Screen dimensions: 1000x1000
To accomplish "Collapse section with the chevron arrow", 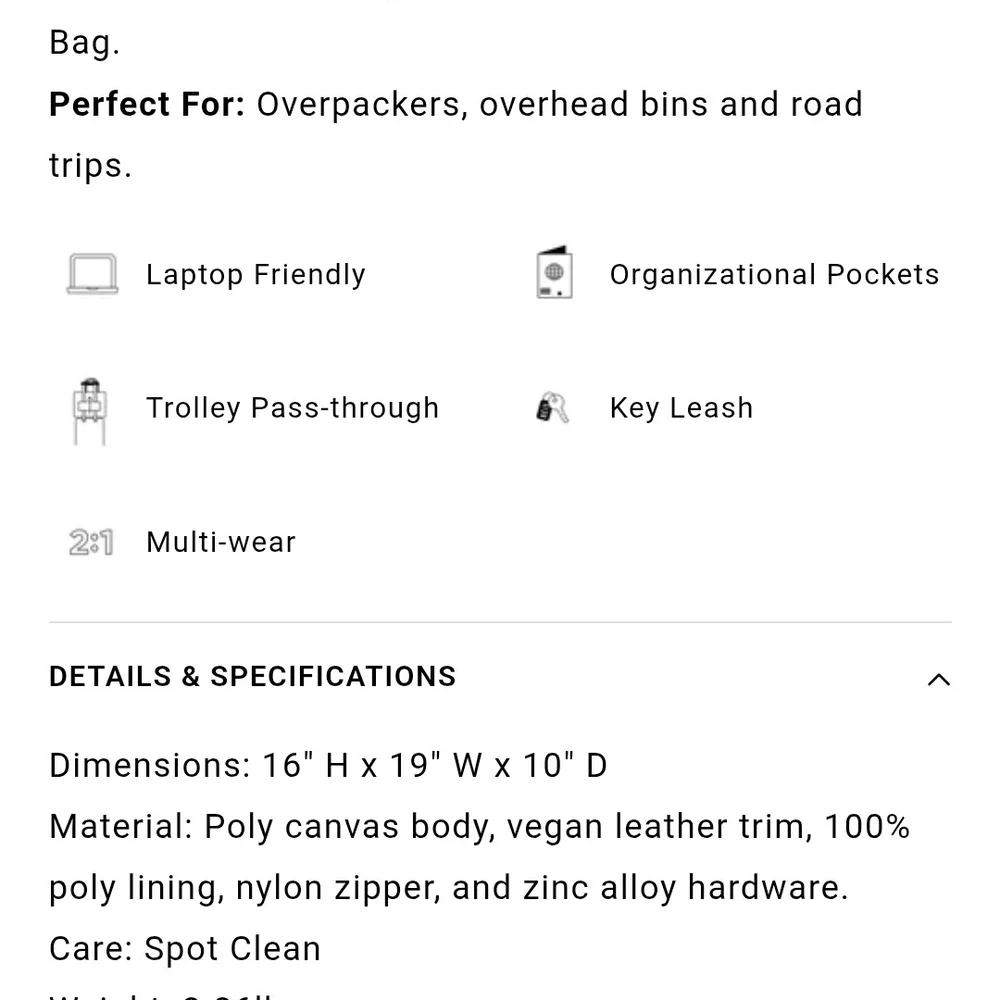I will click(938, 680).
